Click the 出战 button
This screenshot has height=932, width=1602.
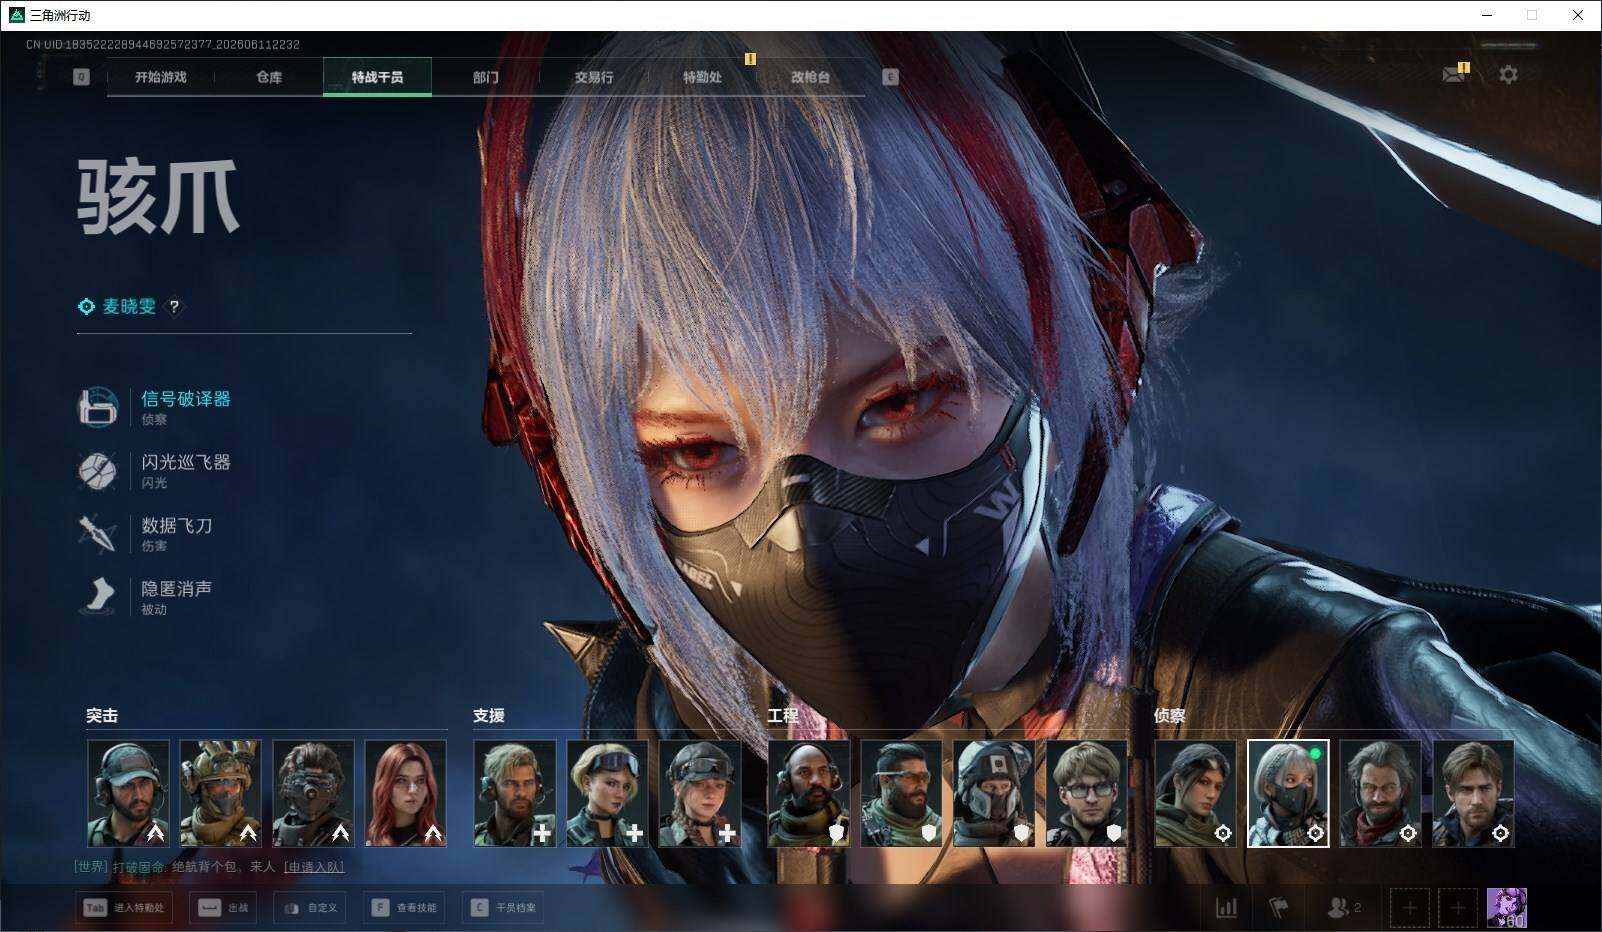223,908
